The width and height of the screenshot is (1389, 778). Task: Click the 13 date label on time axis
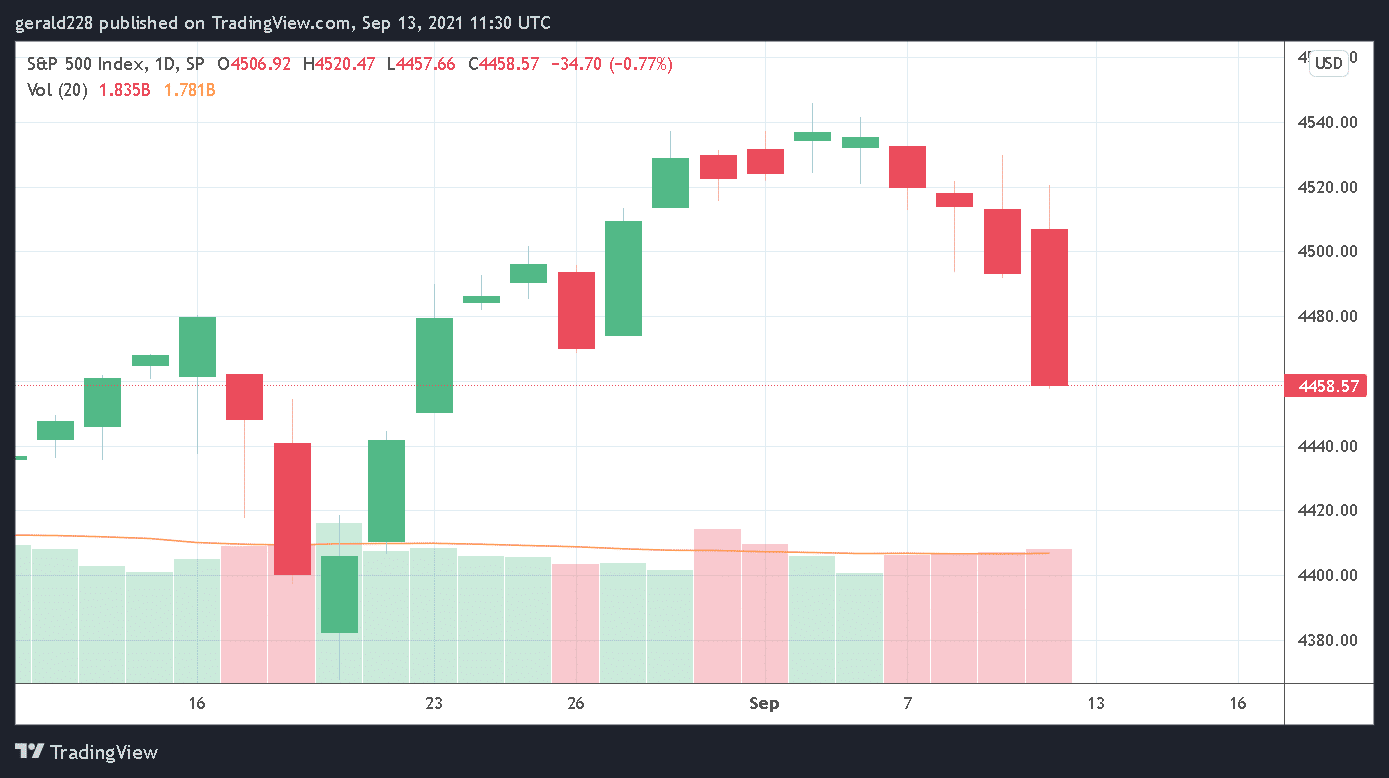[1096, 704]
